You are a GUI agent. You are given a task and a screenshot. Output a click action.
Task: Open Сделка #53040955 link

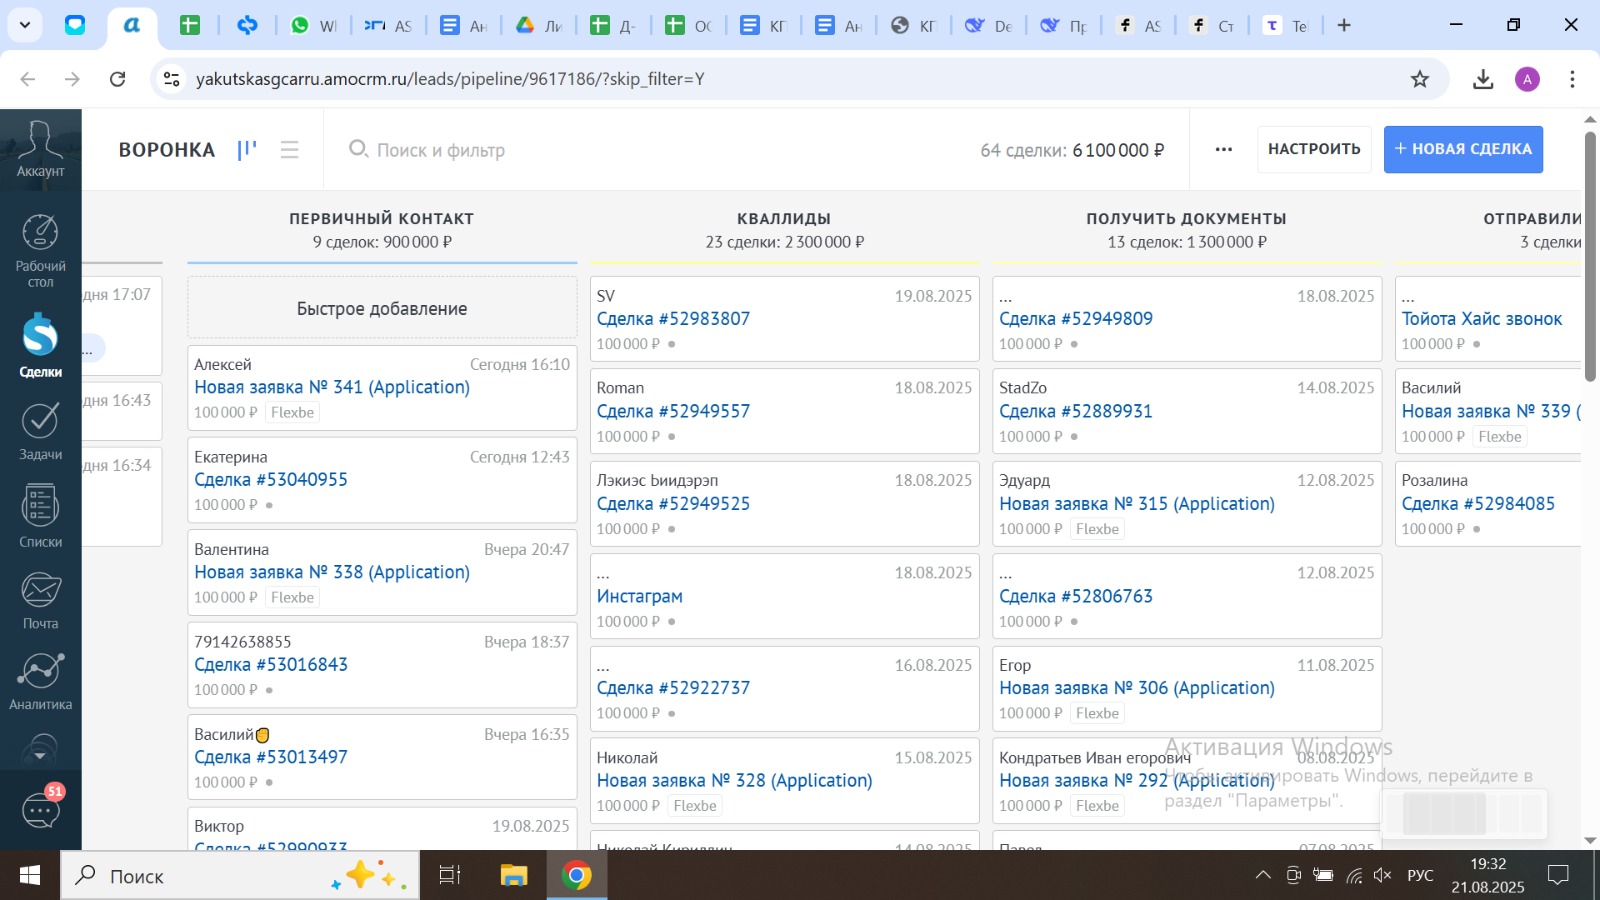271,479
